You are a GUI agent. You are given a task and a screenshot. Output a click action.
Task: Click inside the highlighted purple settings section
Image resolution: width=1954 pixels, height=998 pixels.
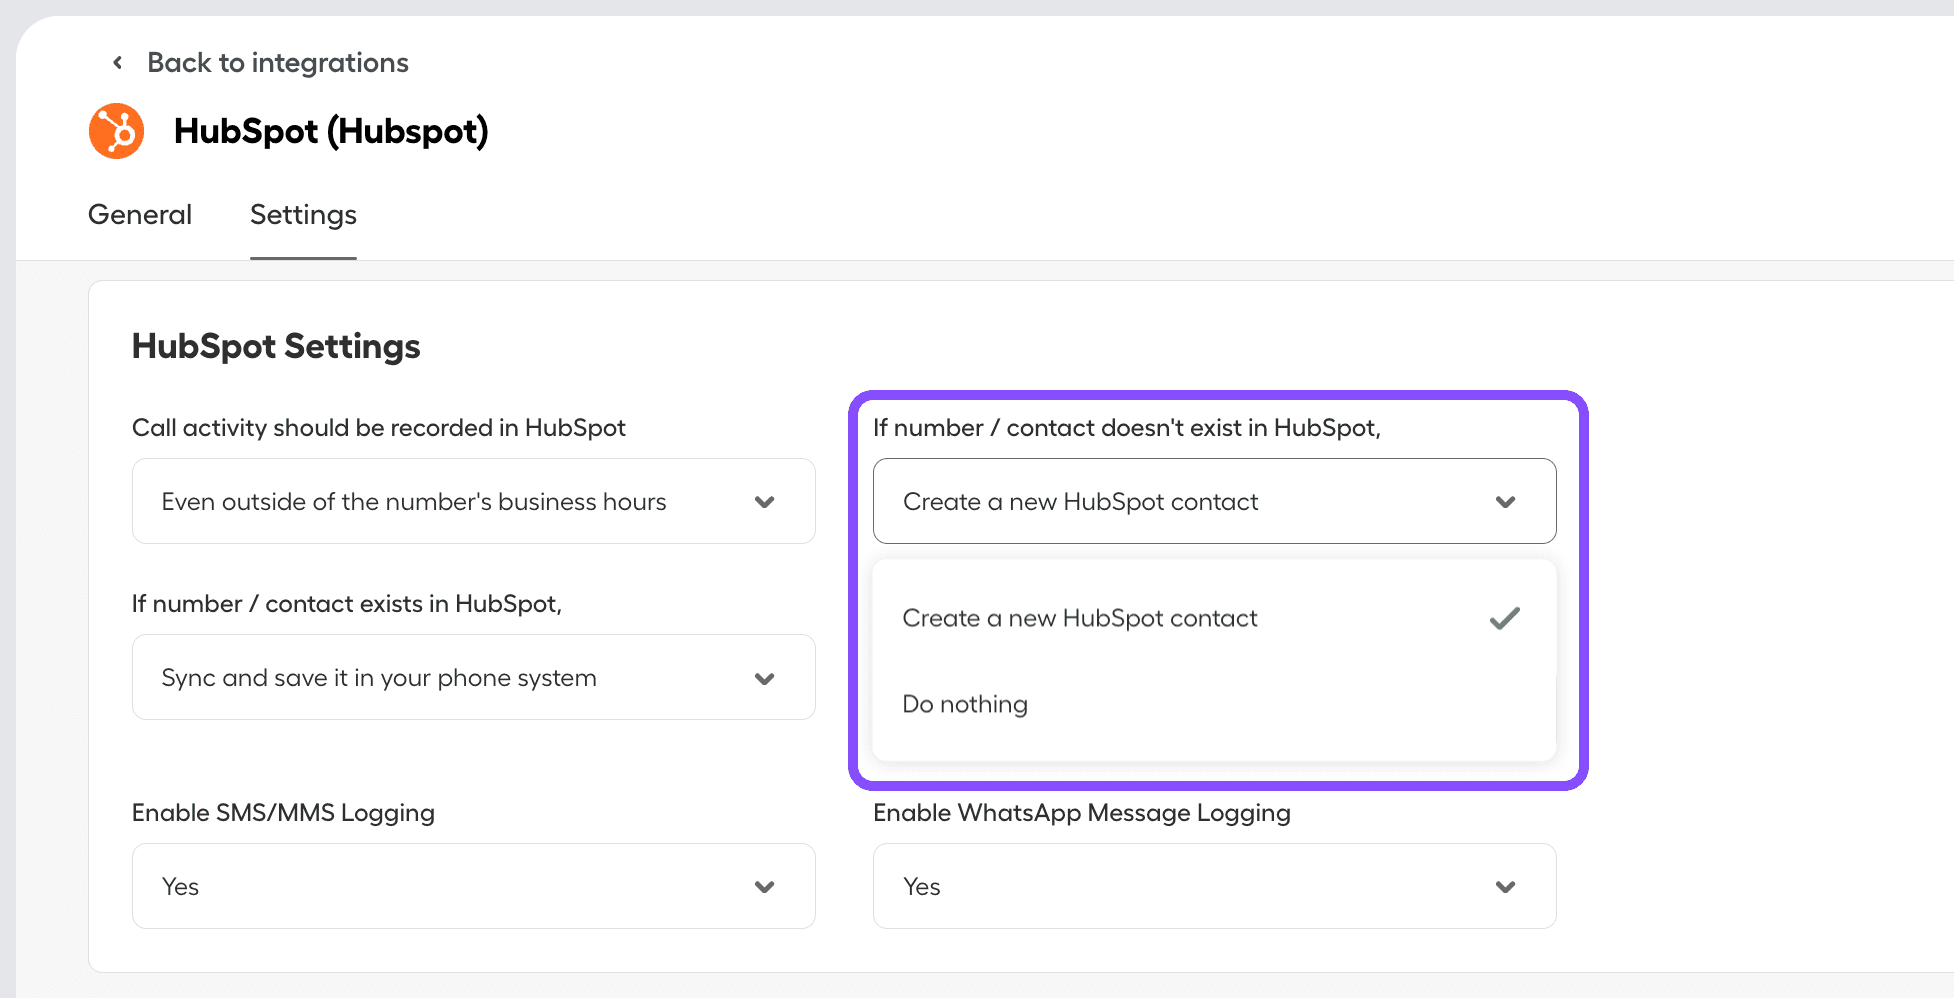[1214, 428]
